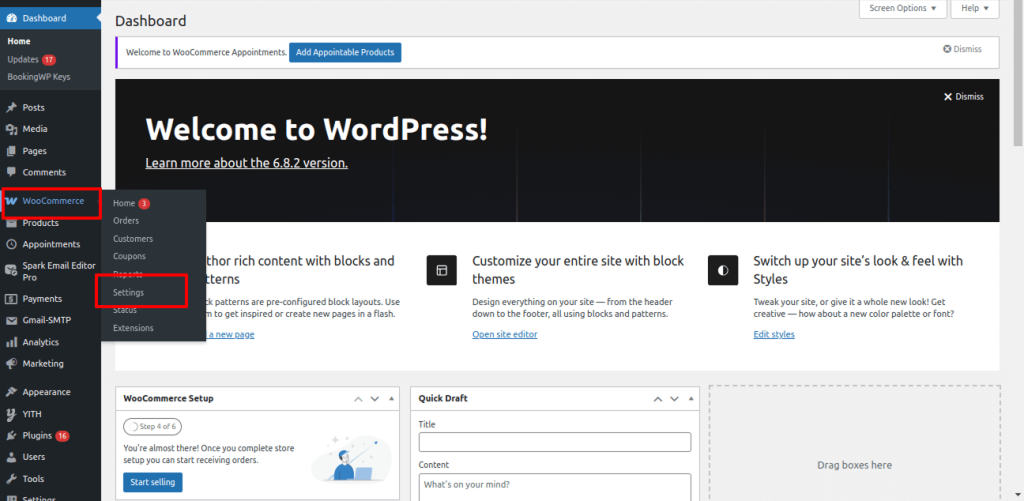Screen dimensions: 1024x501
Task: Click the Styles half-circle icon
Action: tap(723, 270)
